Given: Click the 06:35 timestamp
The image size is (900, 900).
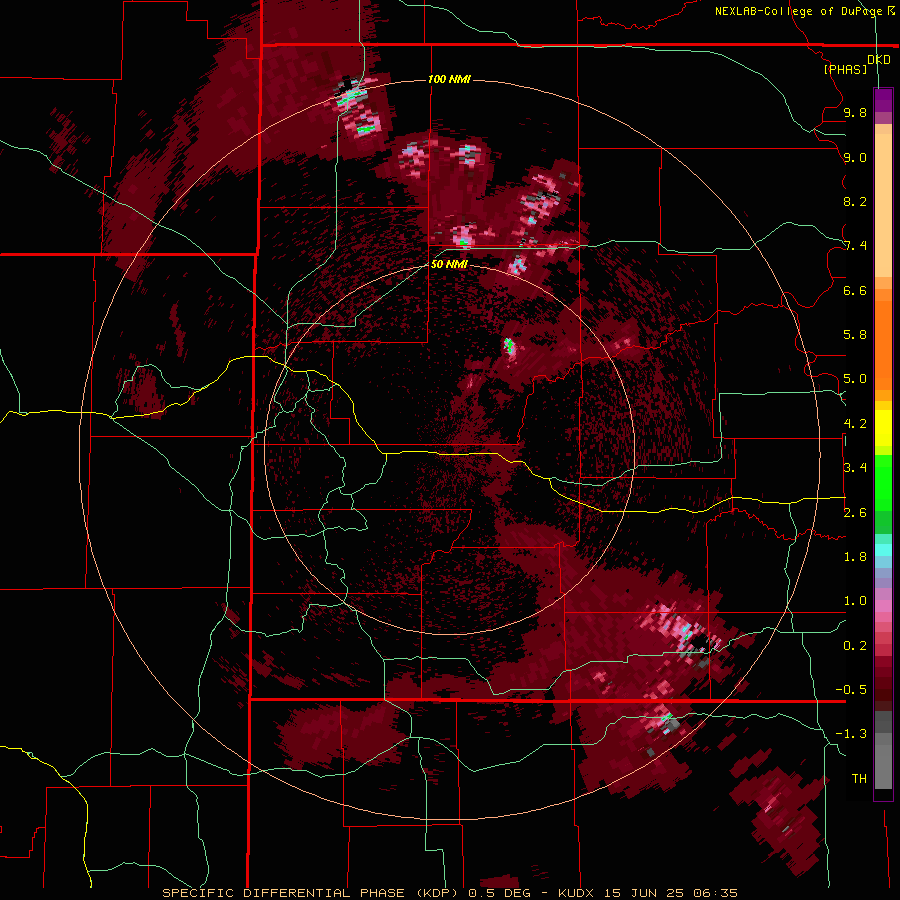Looking at the screenshot, I should (715, 893).
